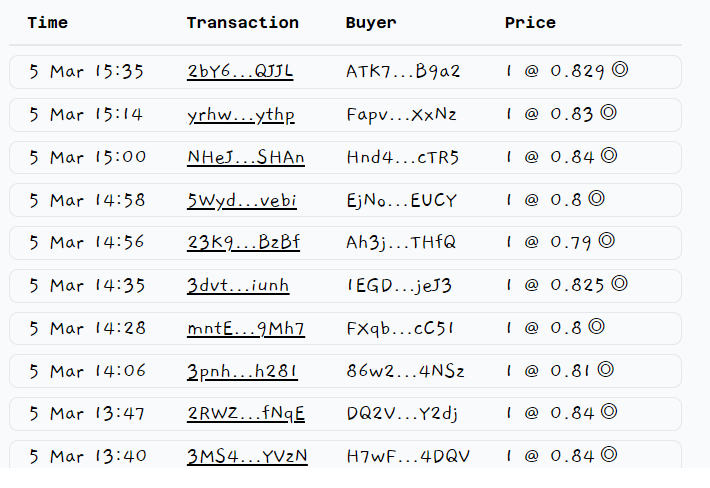Click the Transaction column header
This screenshot has height=488, width=710.
tap(243, 23)
